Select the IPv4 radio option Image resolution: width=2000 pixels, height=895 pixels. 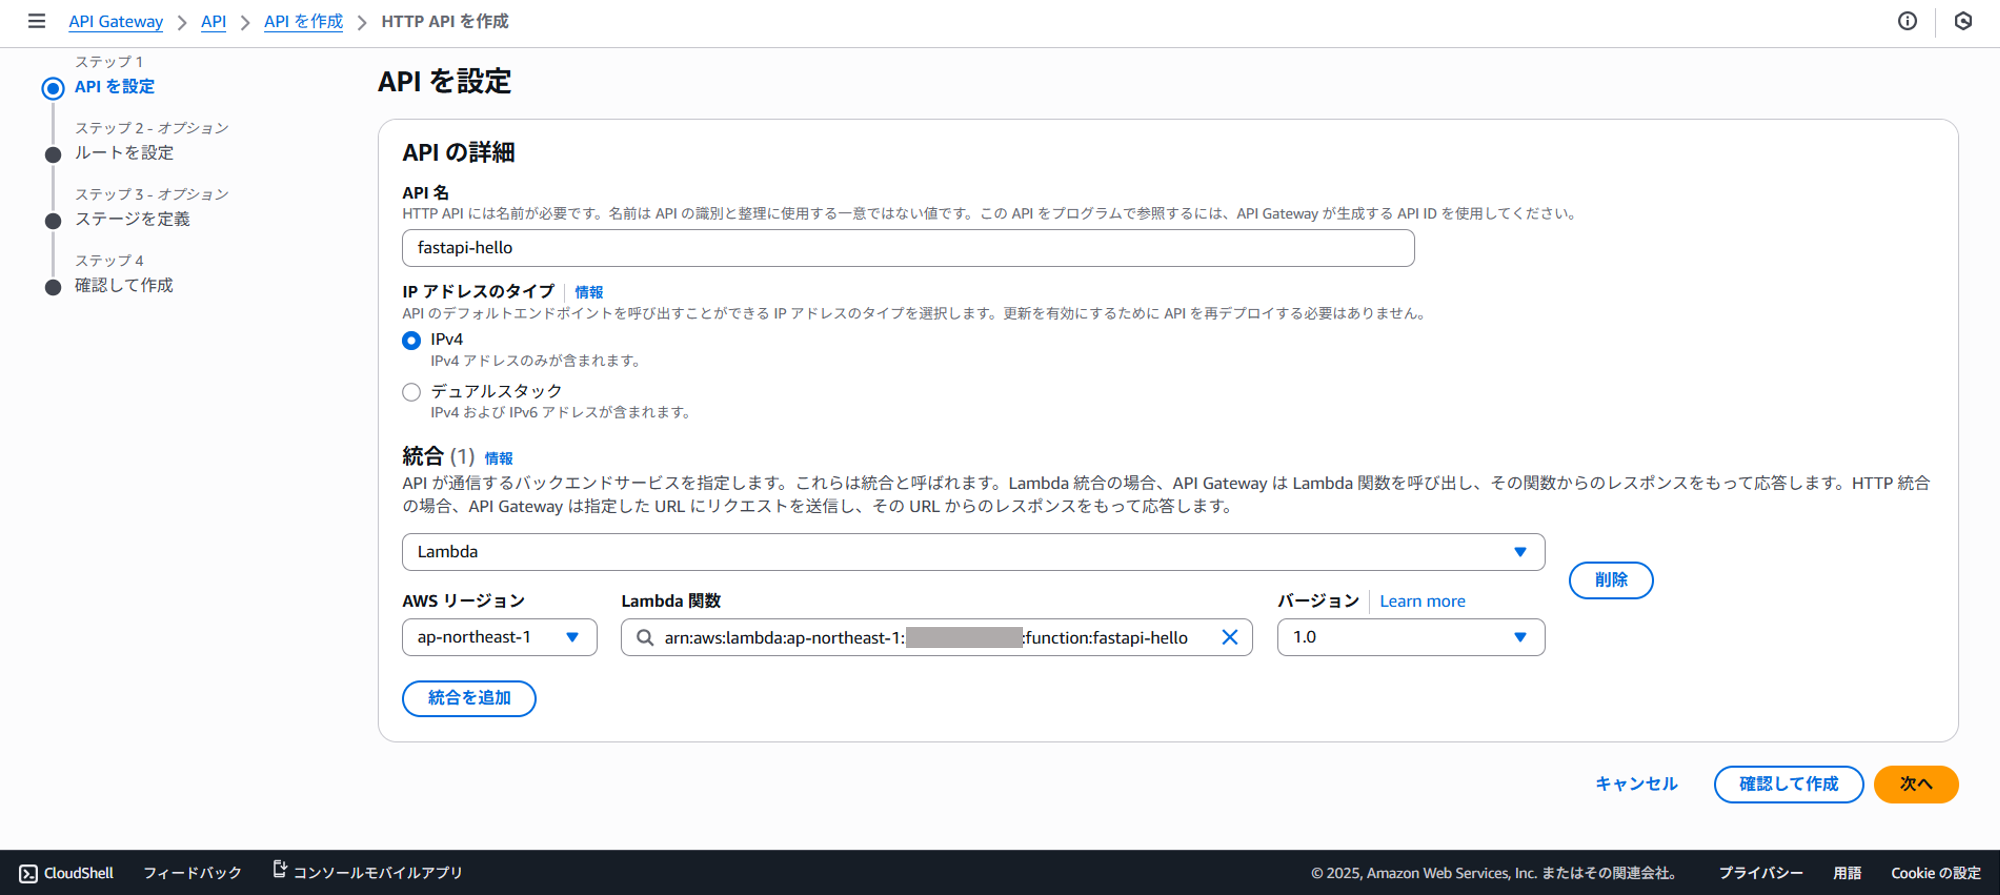pyautogui.click(x=411, y=340)
